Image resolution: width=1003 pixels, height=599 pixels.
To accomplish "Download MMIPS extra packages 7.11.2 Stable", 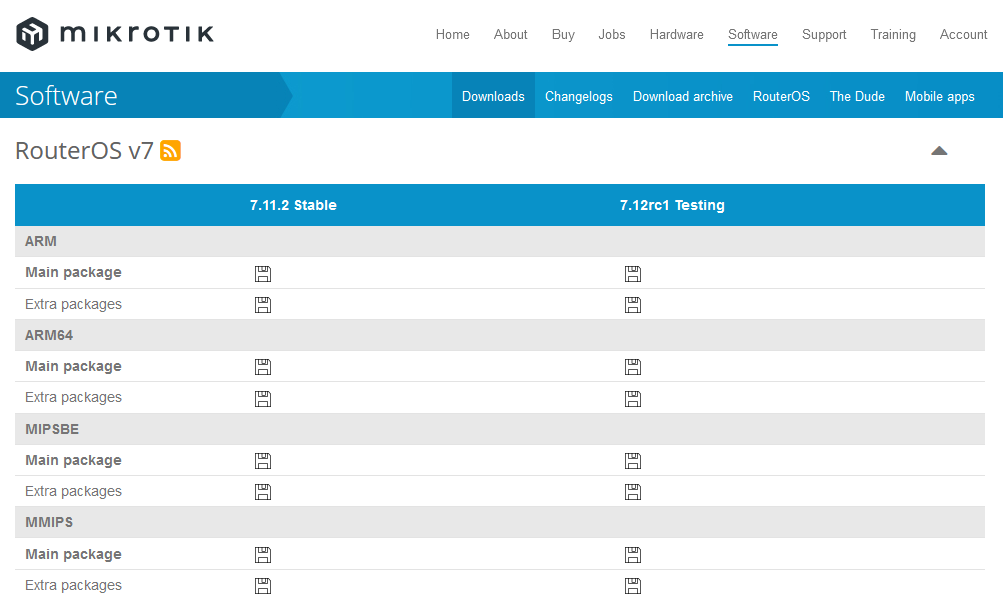I will 263,586.
